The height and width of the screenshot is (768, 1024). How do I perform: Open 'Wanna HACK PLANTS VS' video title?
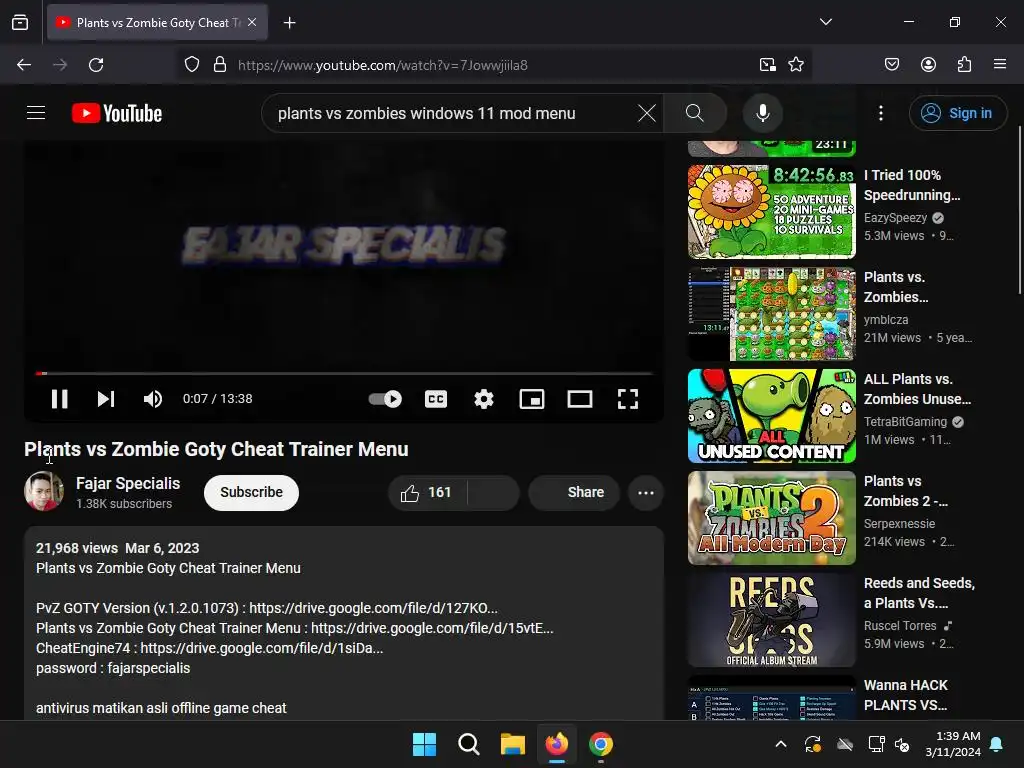tap(906, 695)
